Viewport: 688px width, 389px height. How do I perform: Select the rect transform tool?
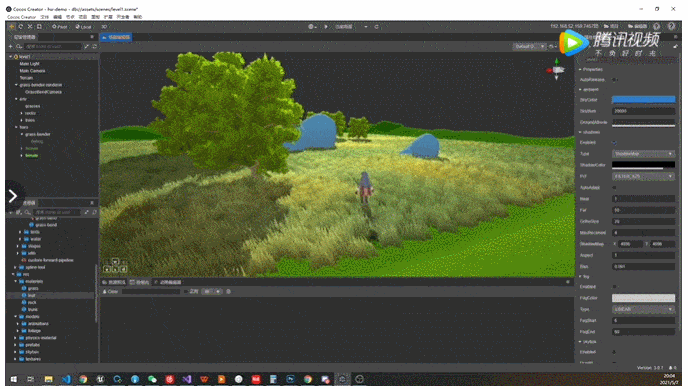[39, 27]
